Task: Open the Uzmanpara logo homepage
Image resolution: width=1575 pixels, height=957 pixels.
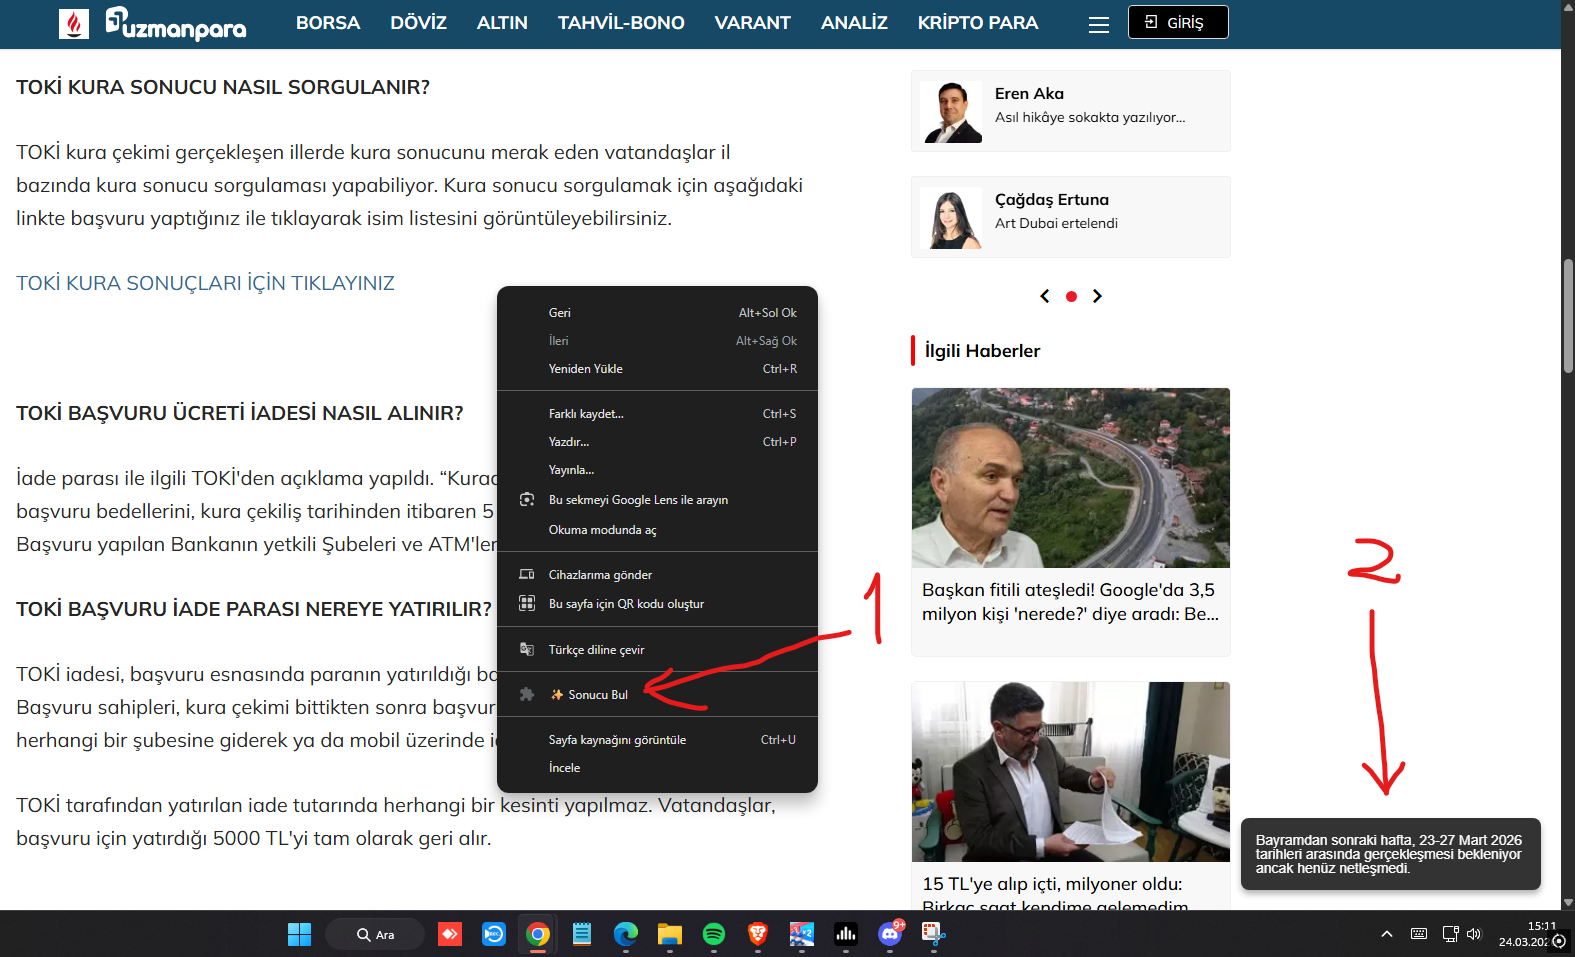Action: coord(176,24)
